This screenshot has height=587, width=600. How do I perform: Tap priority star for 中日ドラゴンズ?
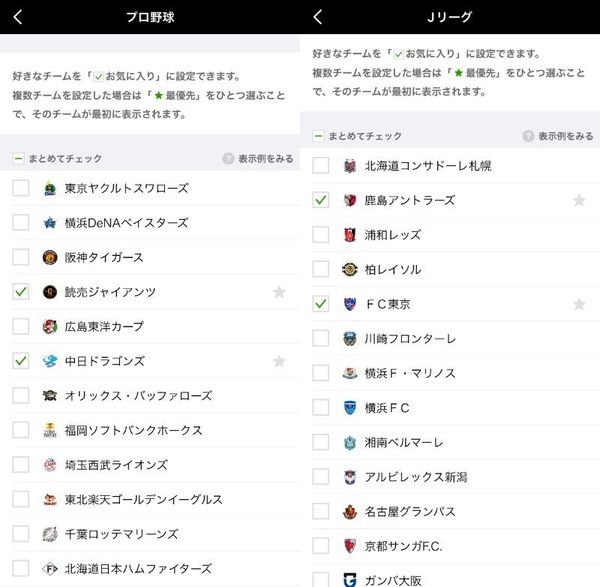279,361
